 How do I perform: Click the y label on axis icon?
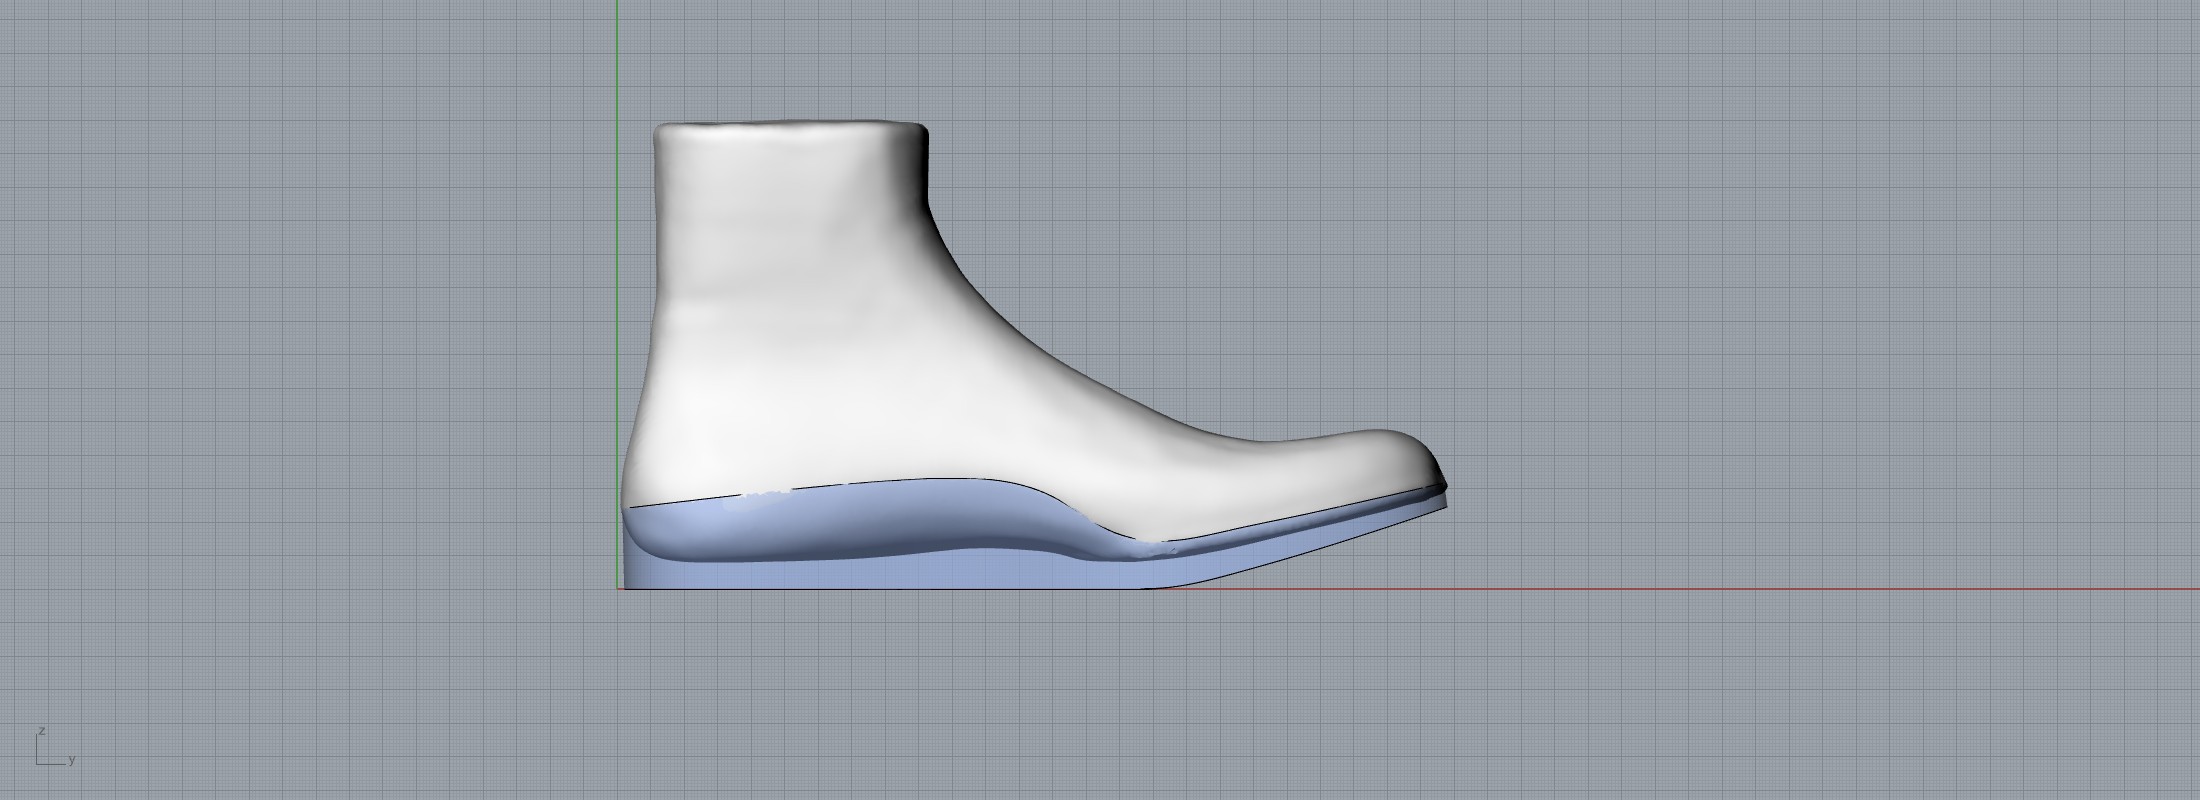(x=72, y=760)
